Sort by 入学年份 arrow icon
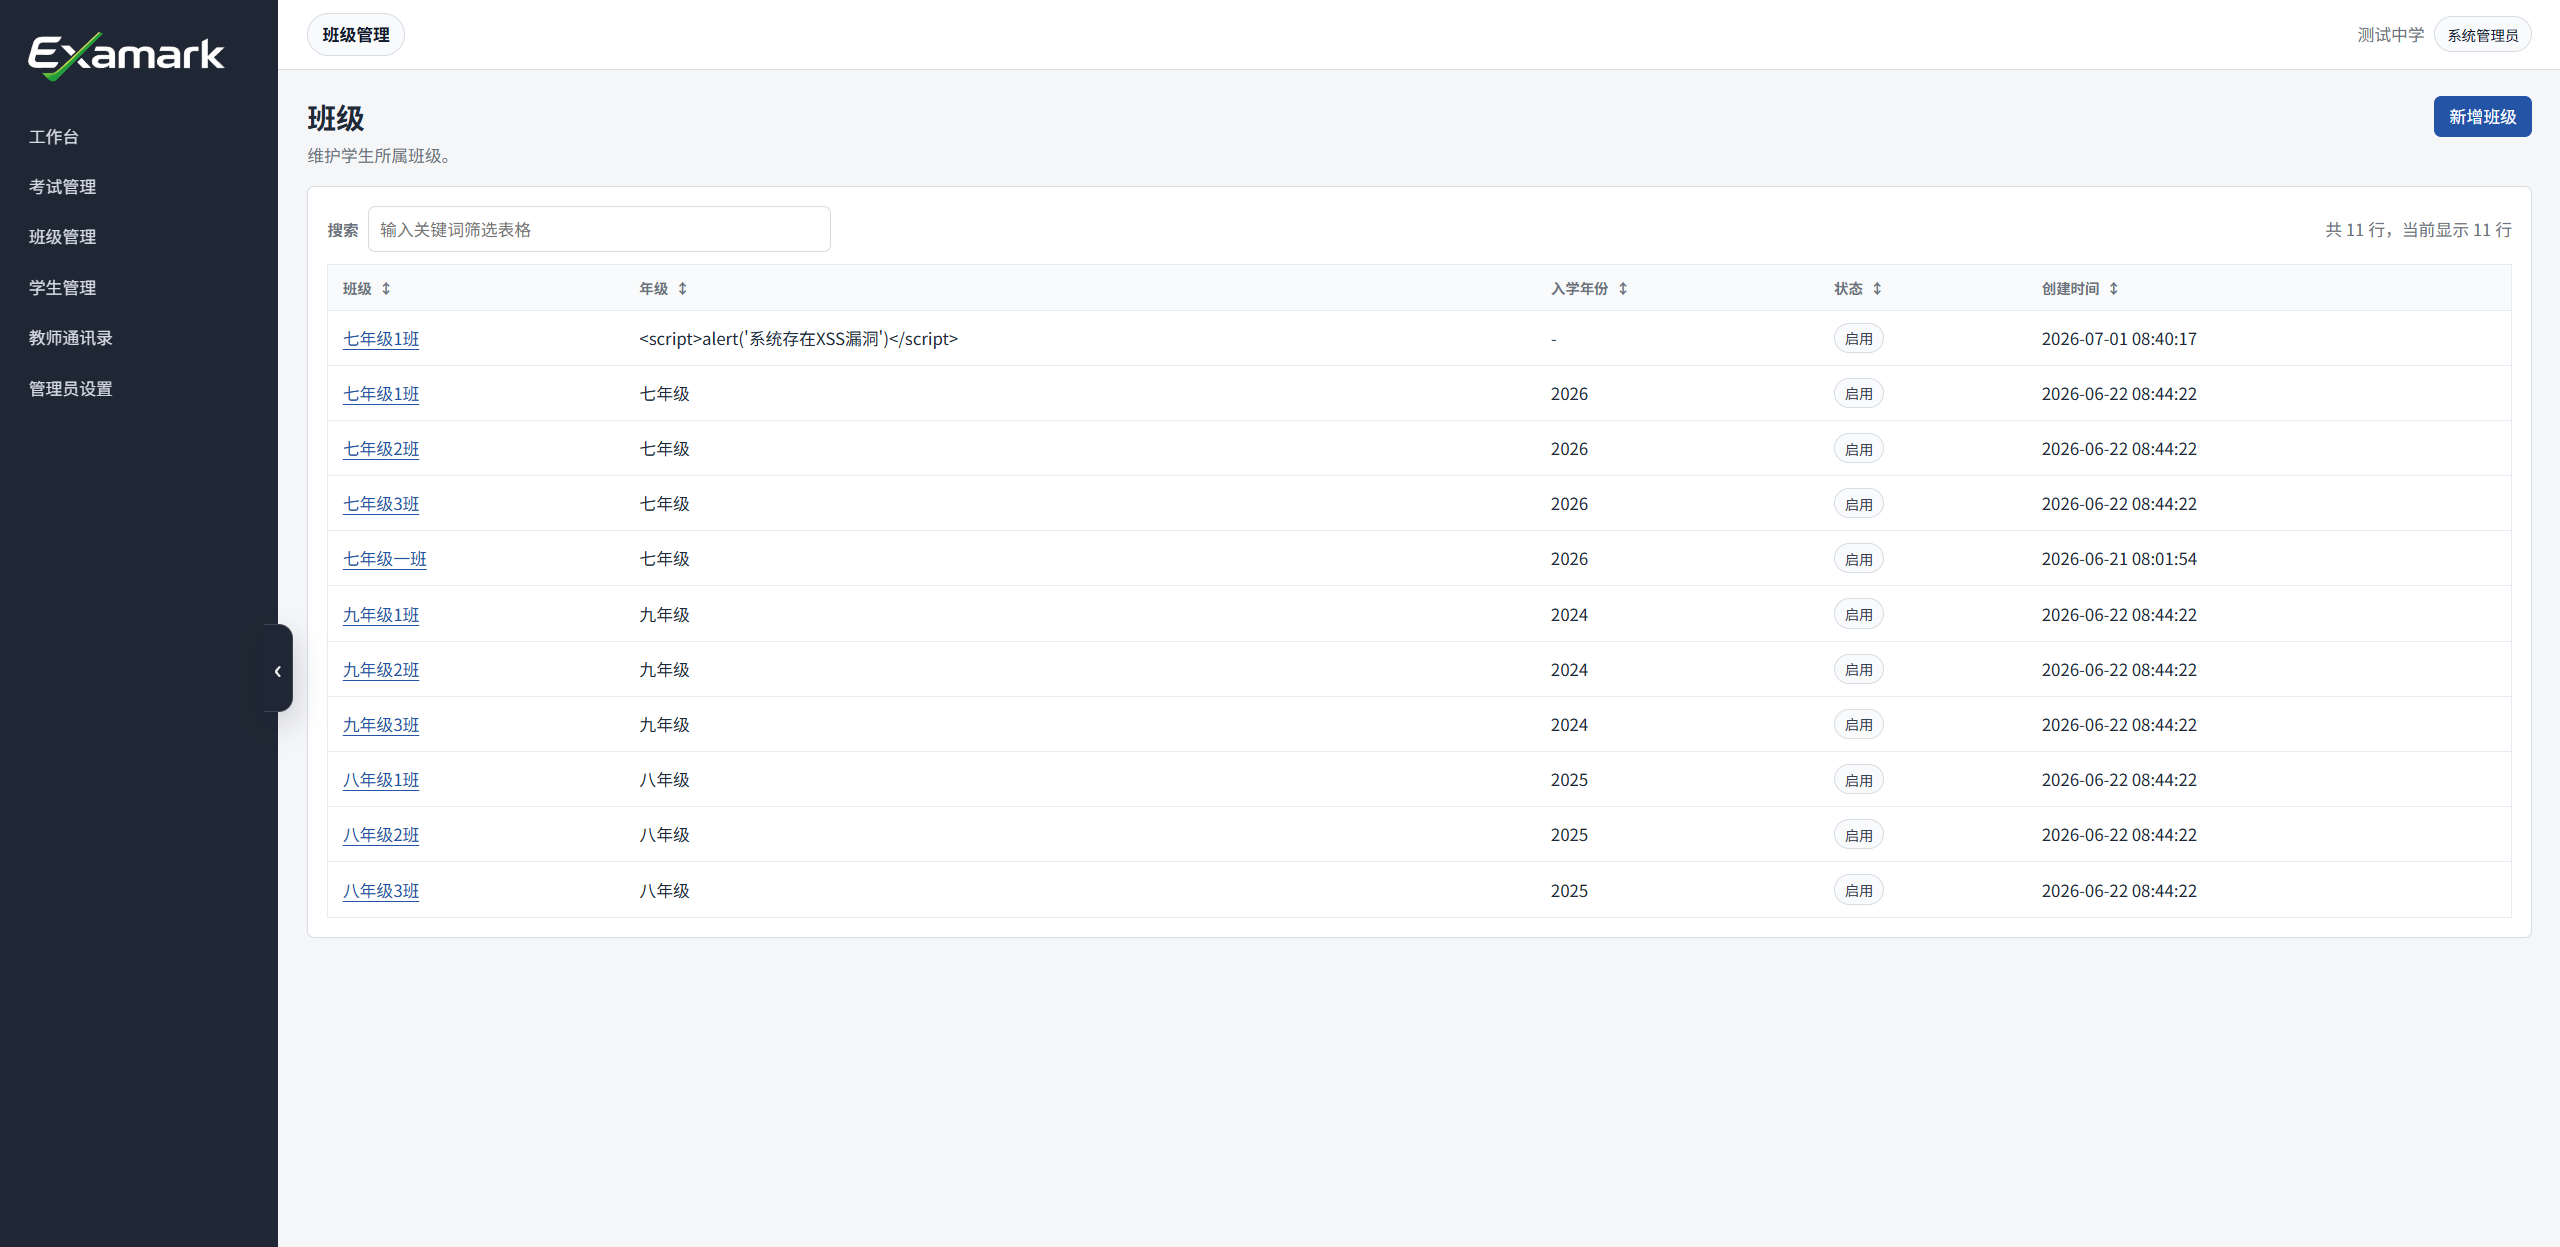Image resolution: width=2560 pixels, height=1247 pixels. click(x=1623, y=289)
